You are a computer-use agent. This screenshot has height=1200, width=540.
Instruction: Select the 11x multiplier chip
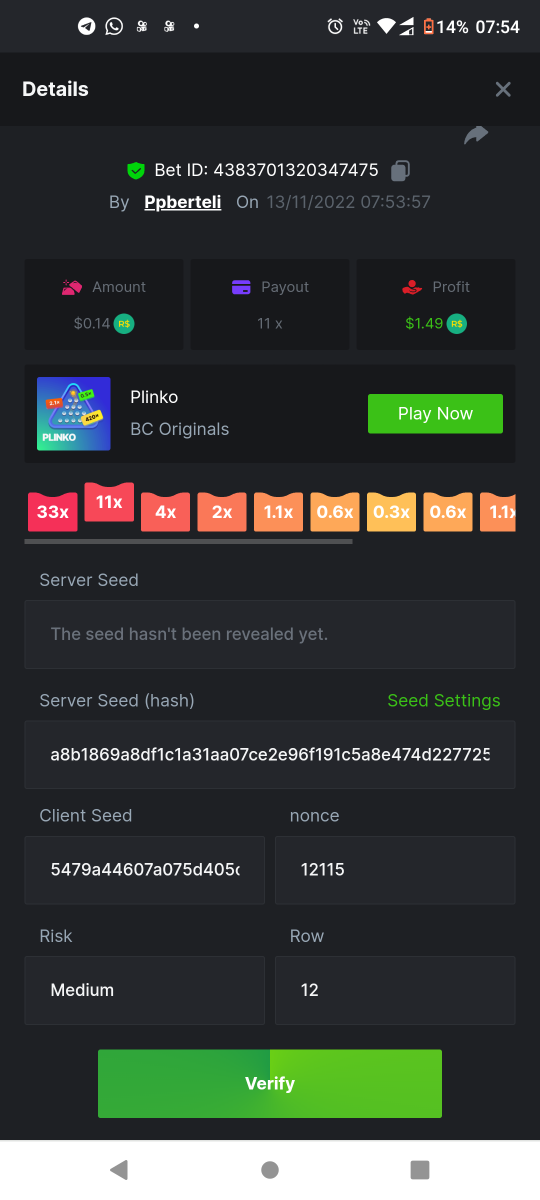(x=109, y=502)
